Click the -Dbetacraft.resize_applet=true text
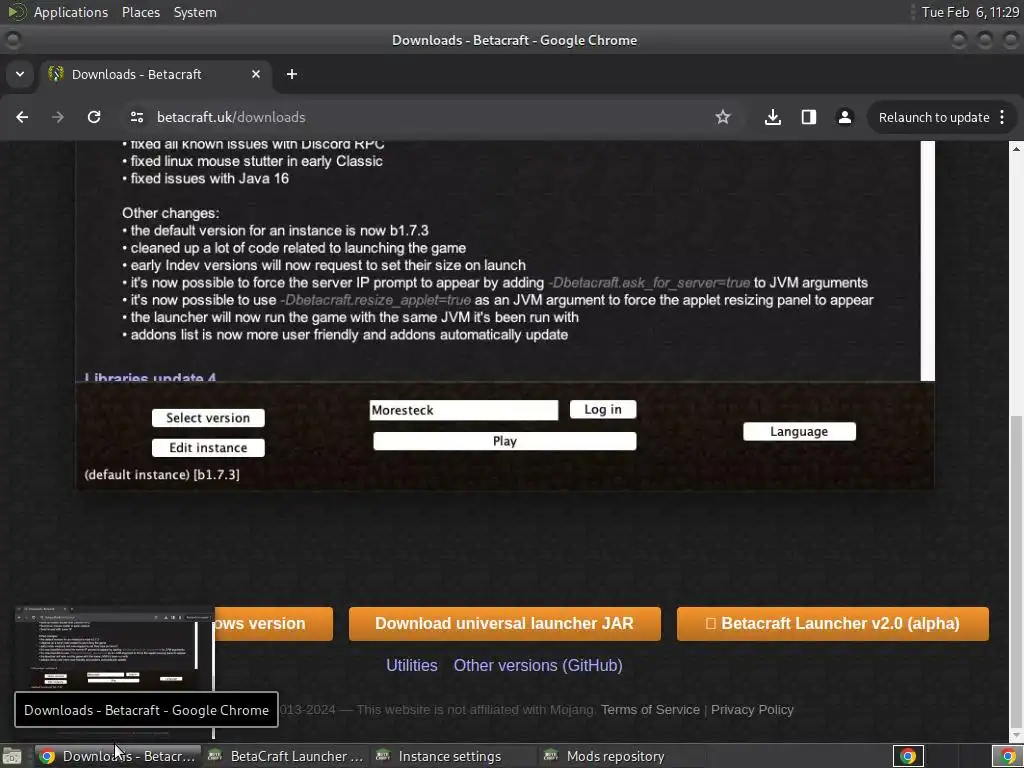This screenshot has height=768, width=1024. point(376,300)
